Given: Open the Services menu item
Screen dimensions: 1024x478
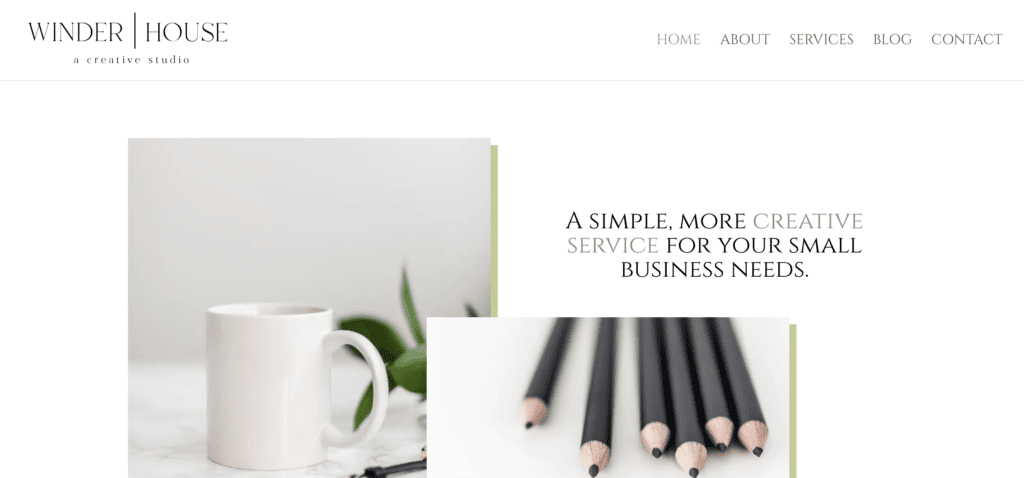Looking at the screenshot, I should pos(821,40).
